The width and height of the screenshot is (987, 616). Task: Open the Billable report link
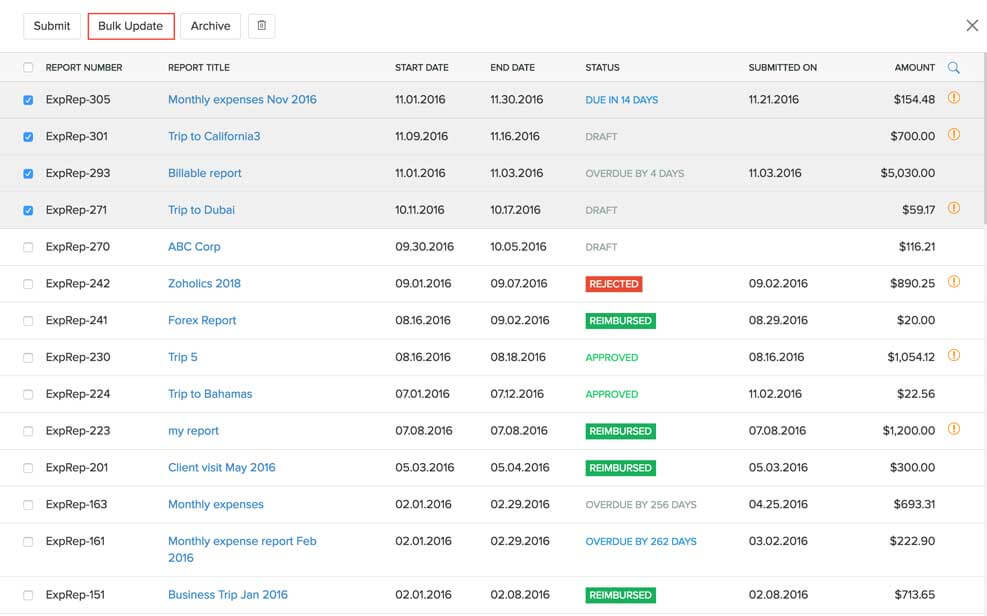[x=204, y=172]
